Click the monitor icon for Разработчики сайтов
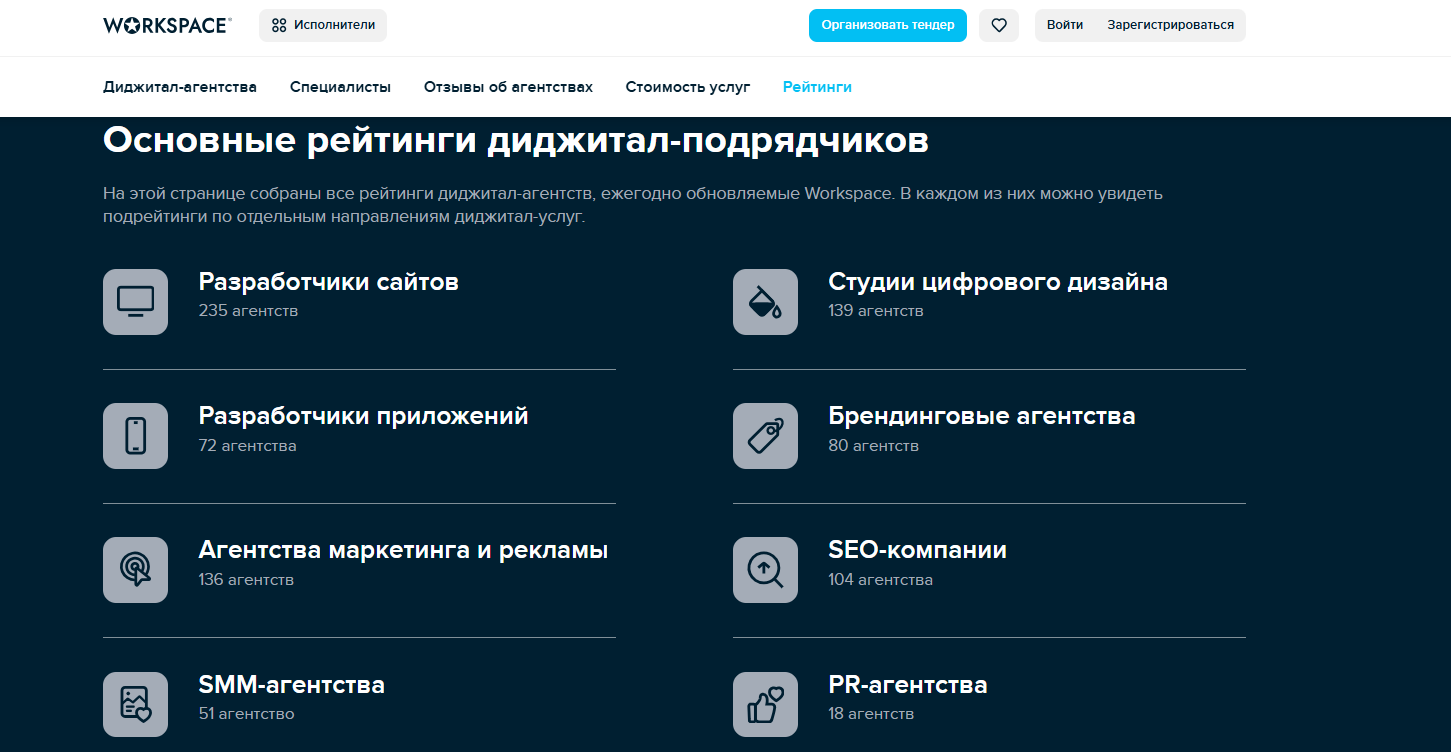1451x752 pixels. 135,301
